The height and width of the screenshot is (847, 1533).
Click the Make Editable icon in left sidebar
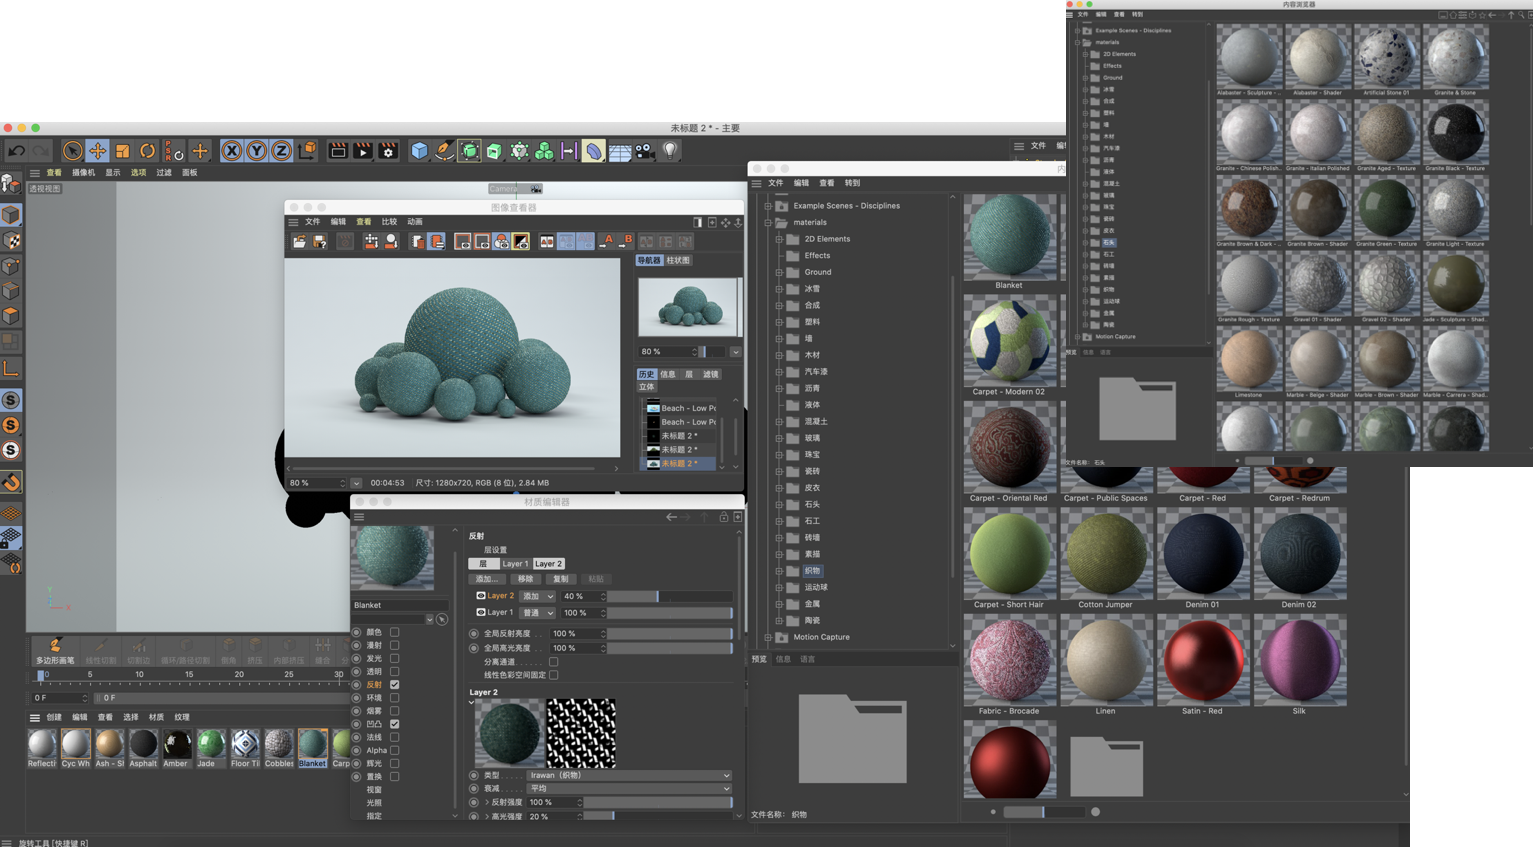[11, 184]
